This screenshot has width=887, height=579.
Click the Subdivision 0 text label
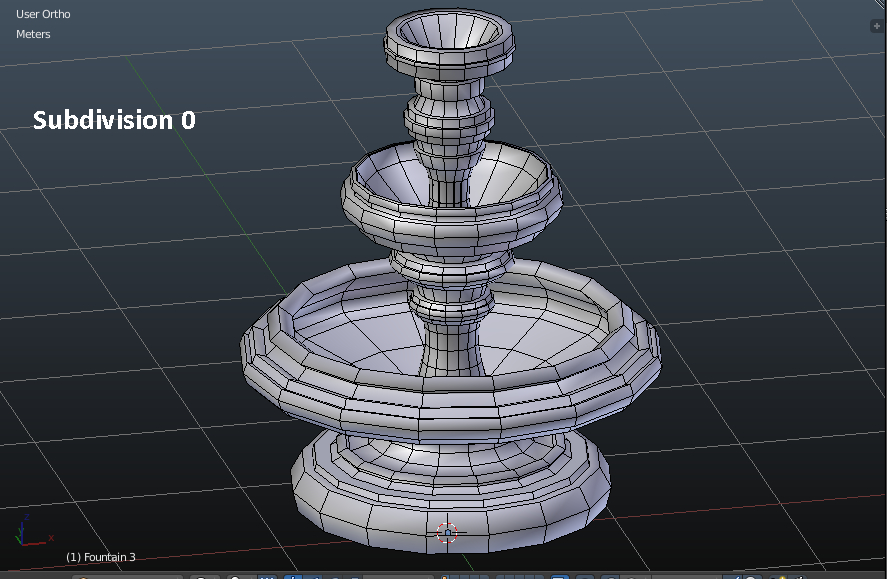(x=115, y=120)
